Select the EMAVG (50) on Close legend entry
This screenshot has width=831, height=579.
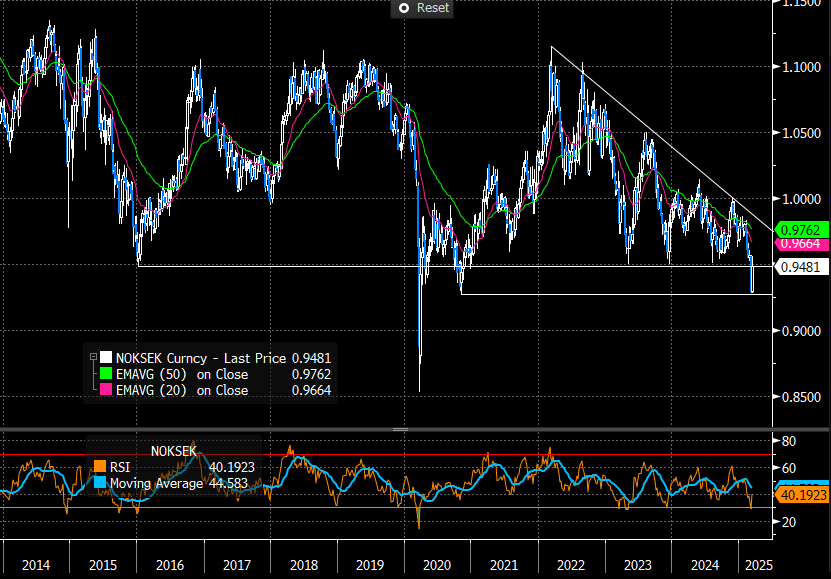pos(180,375)
